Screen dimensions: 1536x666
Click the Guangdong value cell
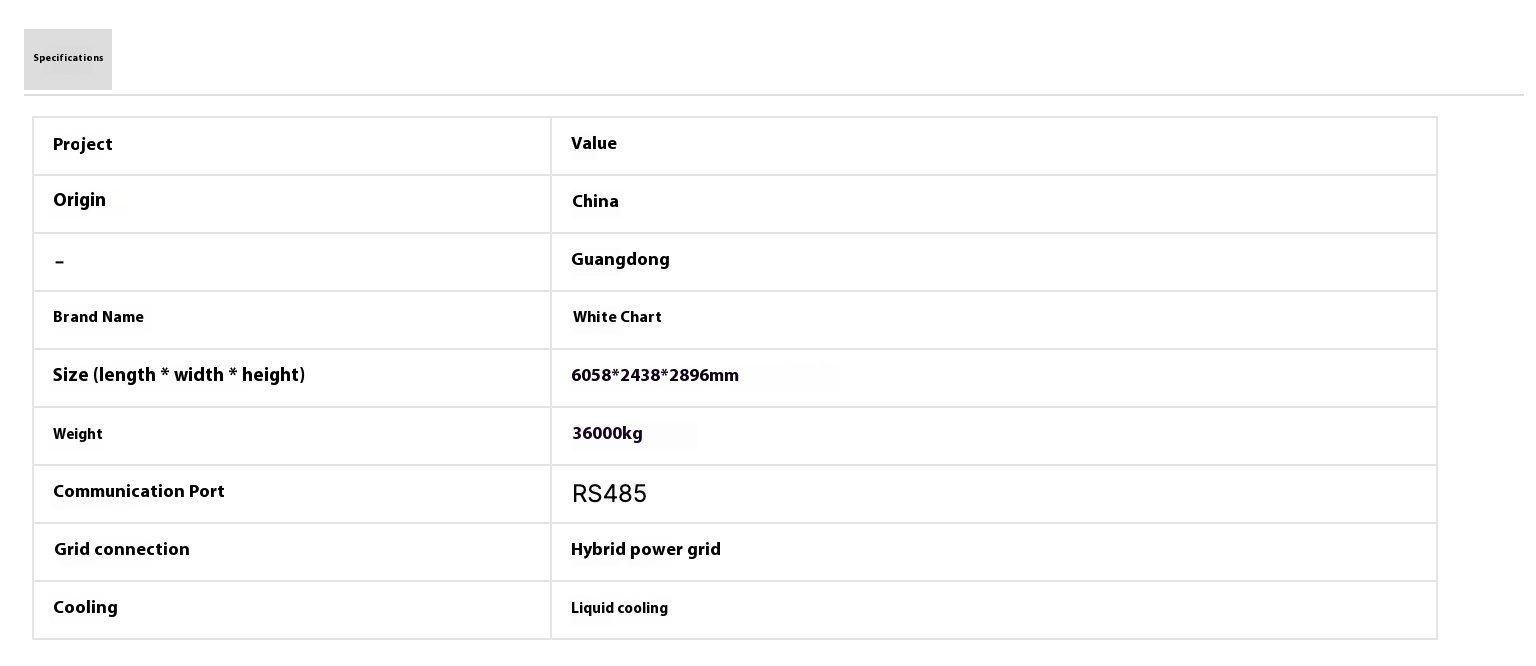point(620,260)
